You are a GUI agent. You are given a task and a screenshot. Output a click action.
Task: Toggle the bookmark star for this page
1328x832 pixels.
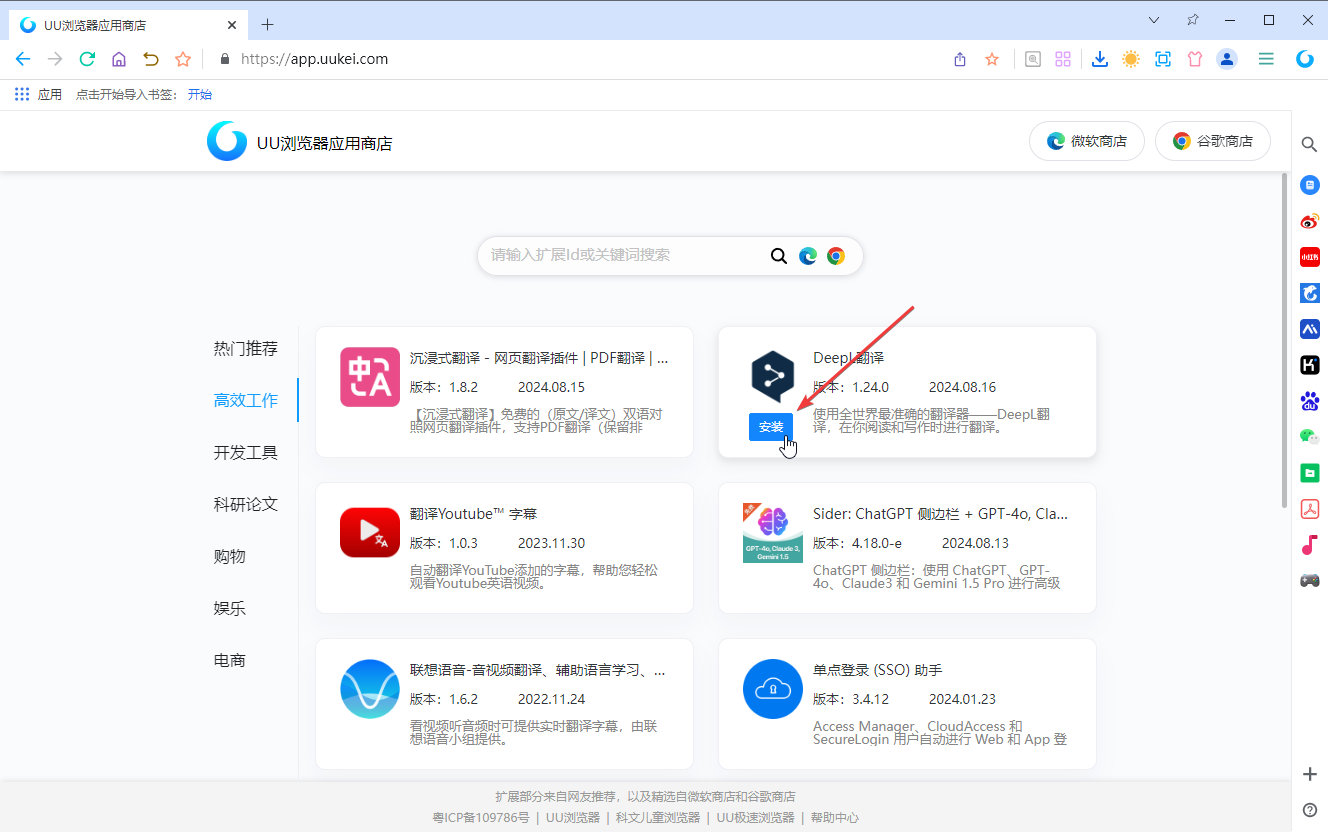(x=991, y=59)
